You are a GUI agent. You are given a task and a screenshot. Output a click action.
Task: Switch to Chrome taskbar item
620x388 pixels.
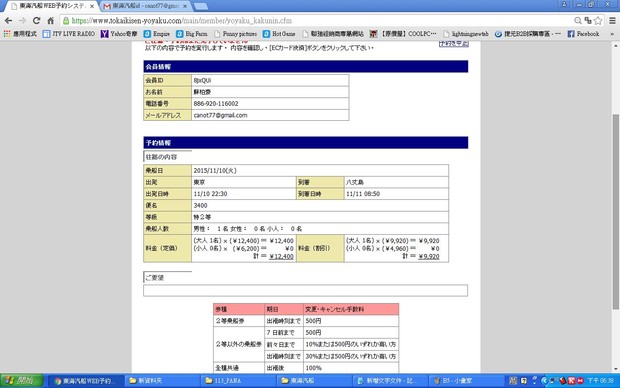point(86,381)
